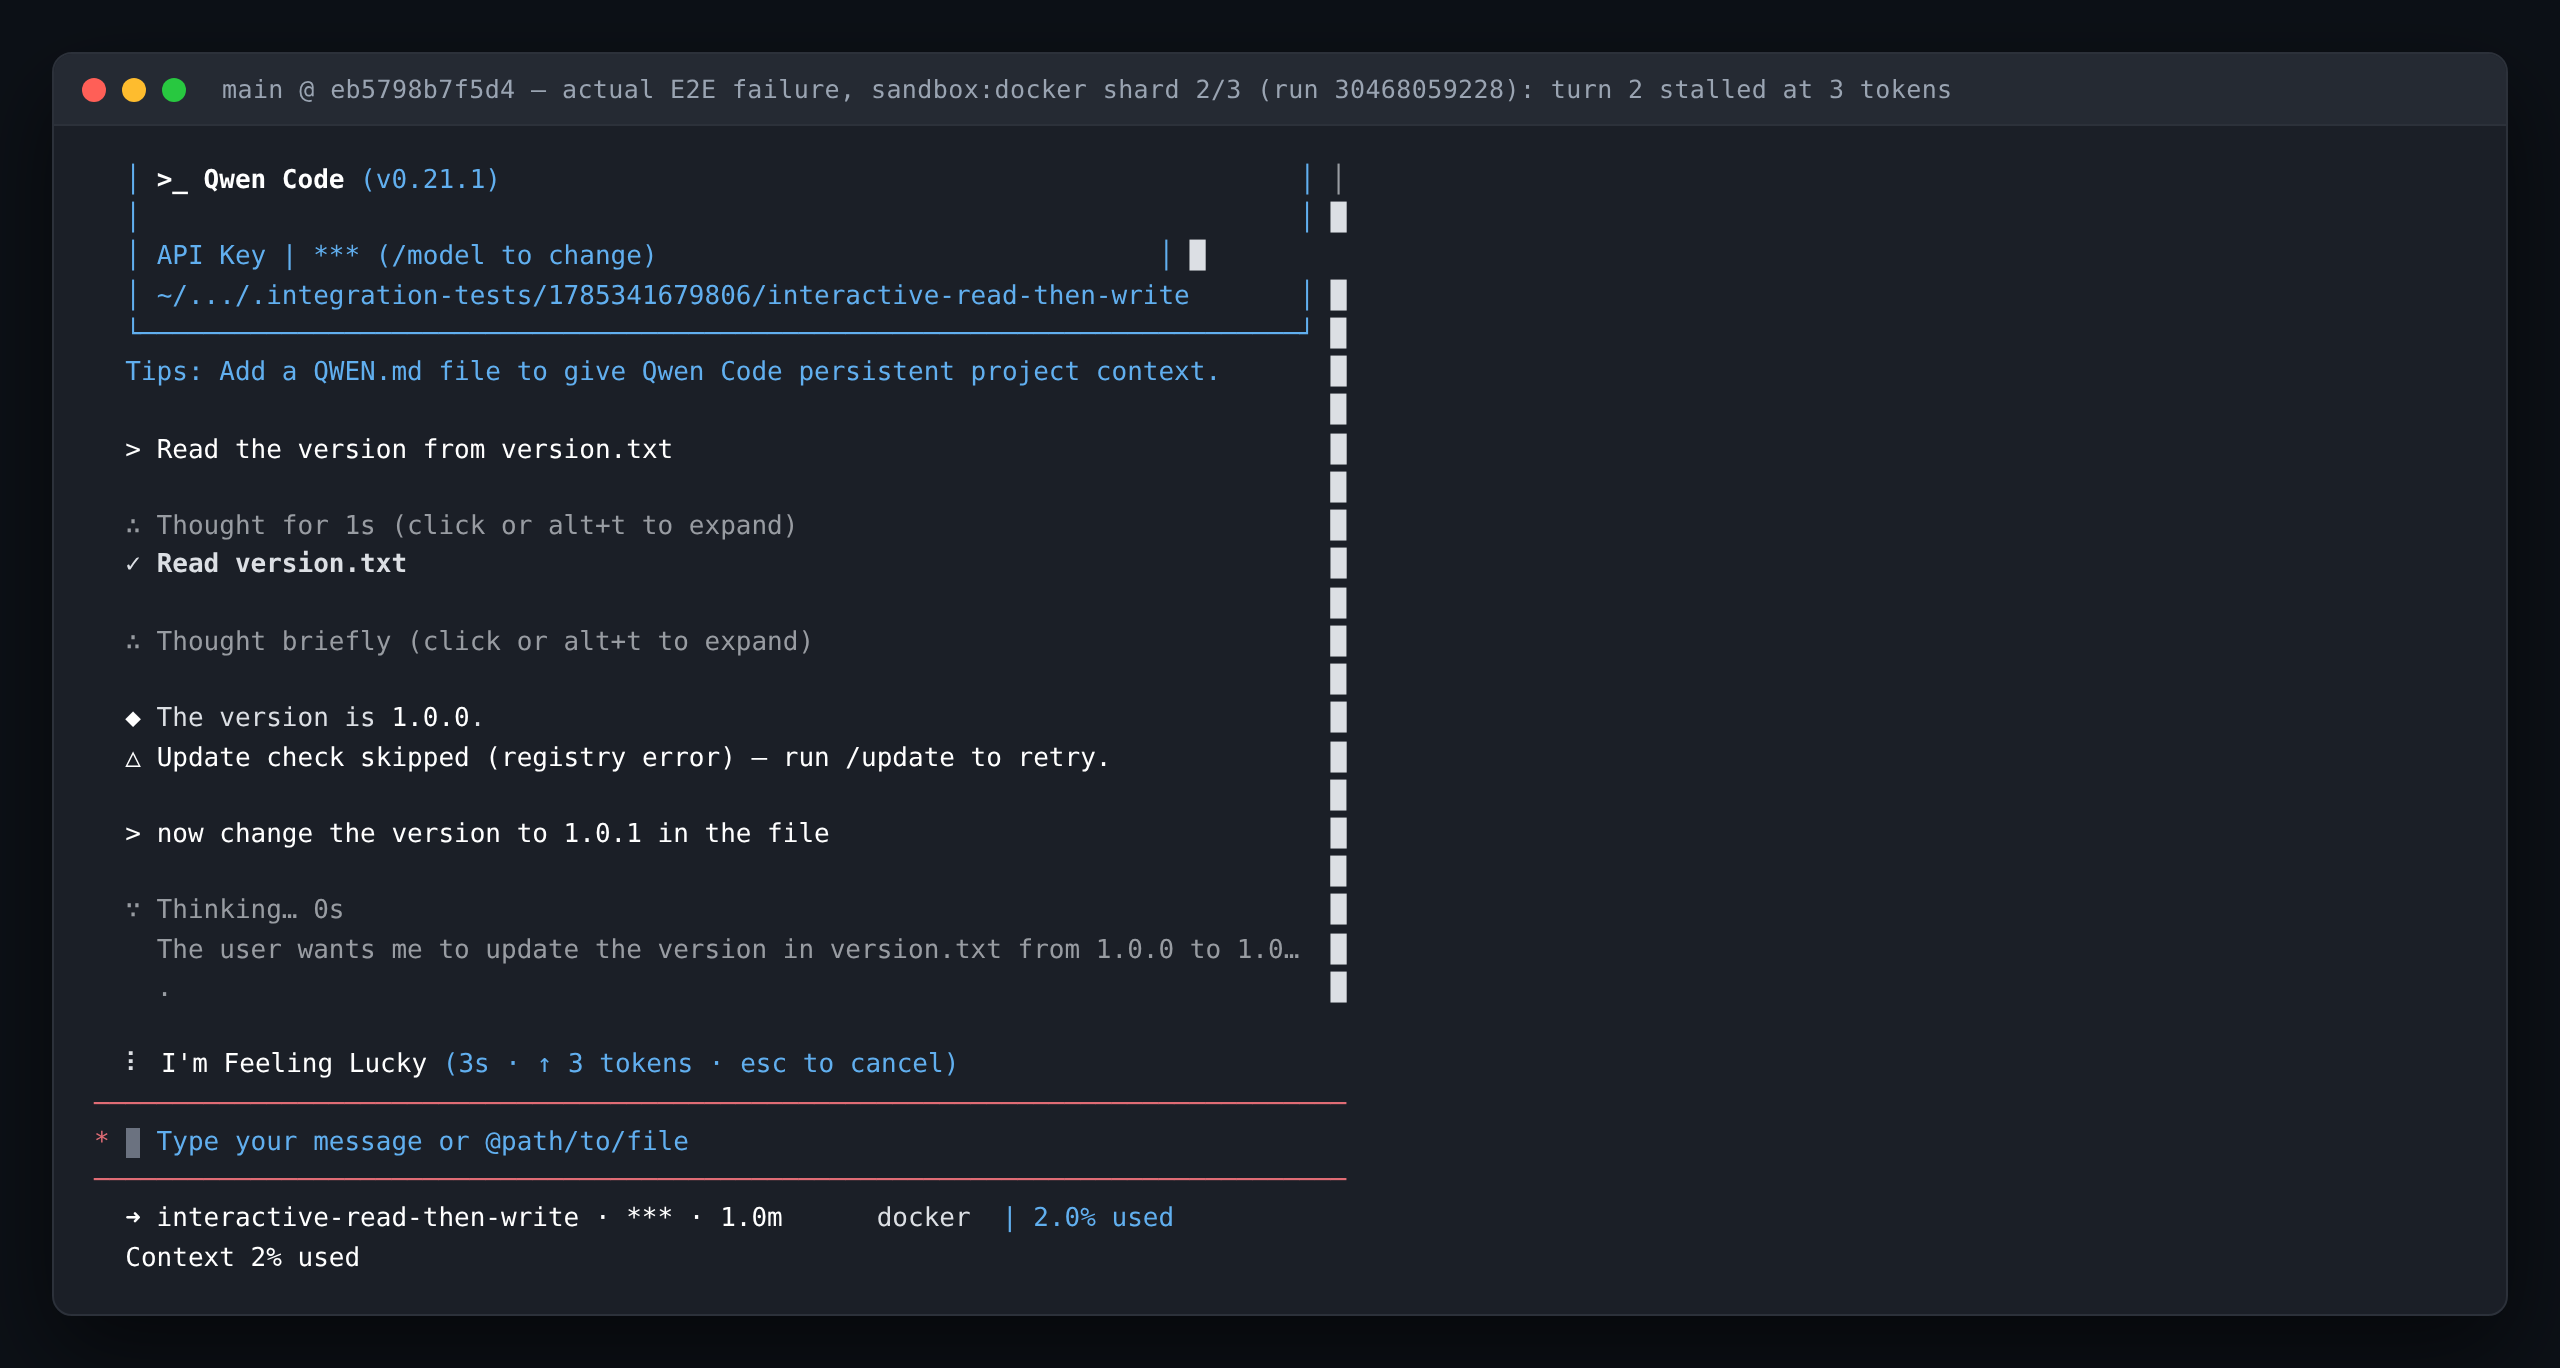
Task: Click the arrow icon before 'interactive-read-then-write' in footer
Action: coord(133,1218)
